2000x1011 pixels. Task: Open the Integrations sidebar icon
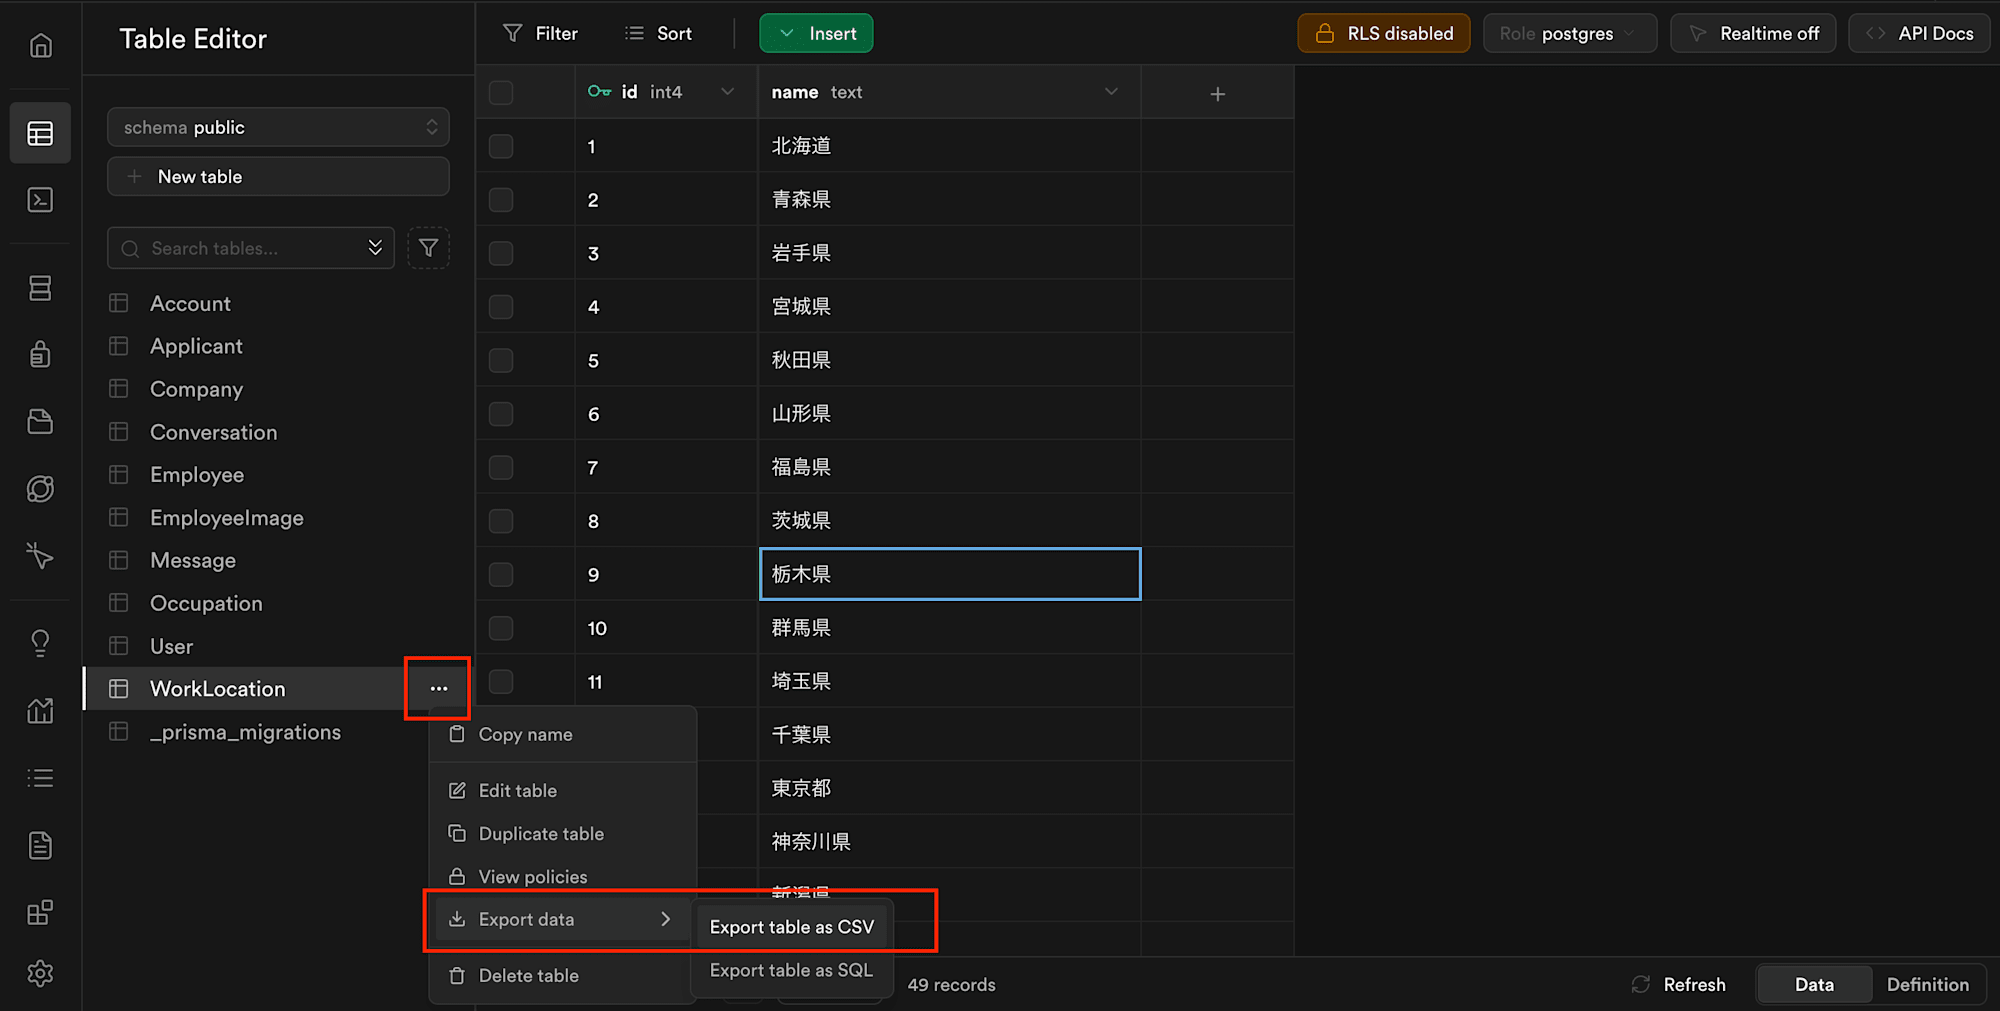pos(40,913)
